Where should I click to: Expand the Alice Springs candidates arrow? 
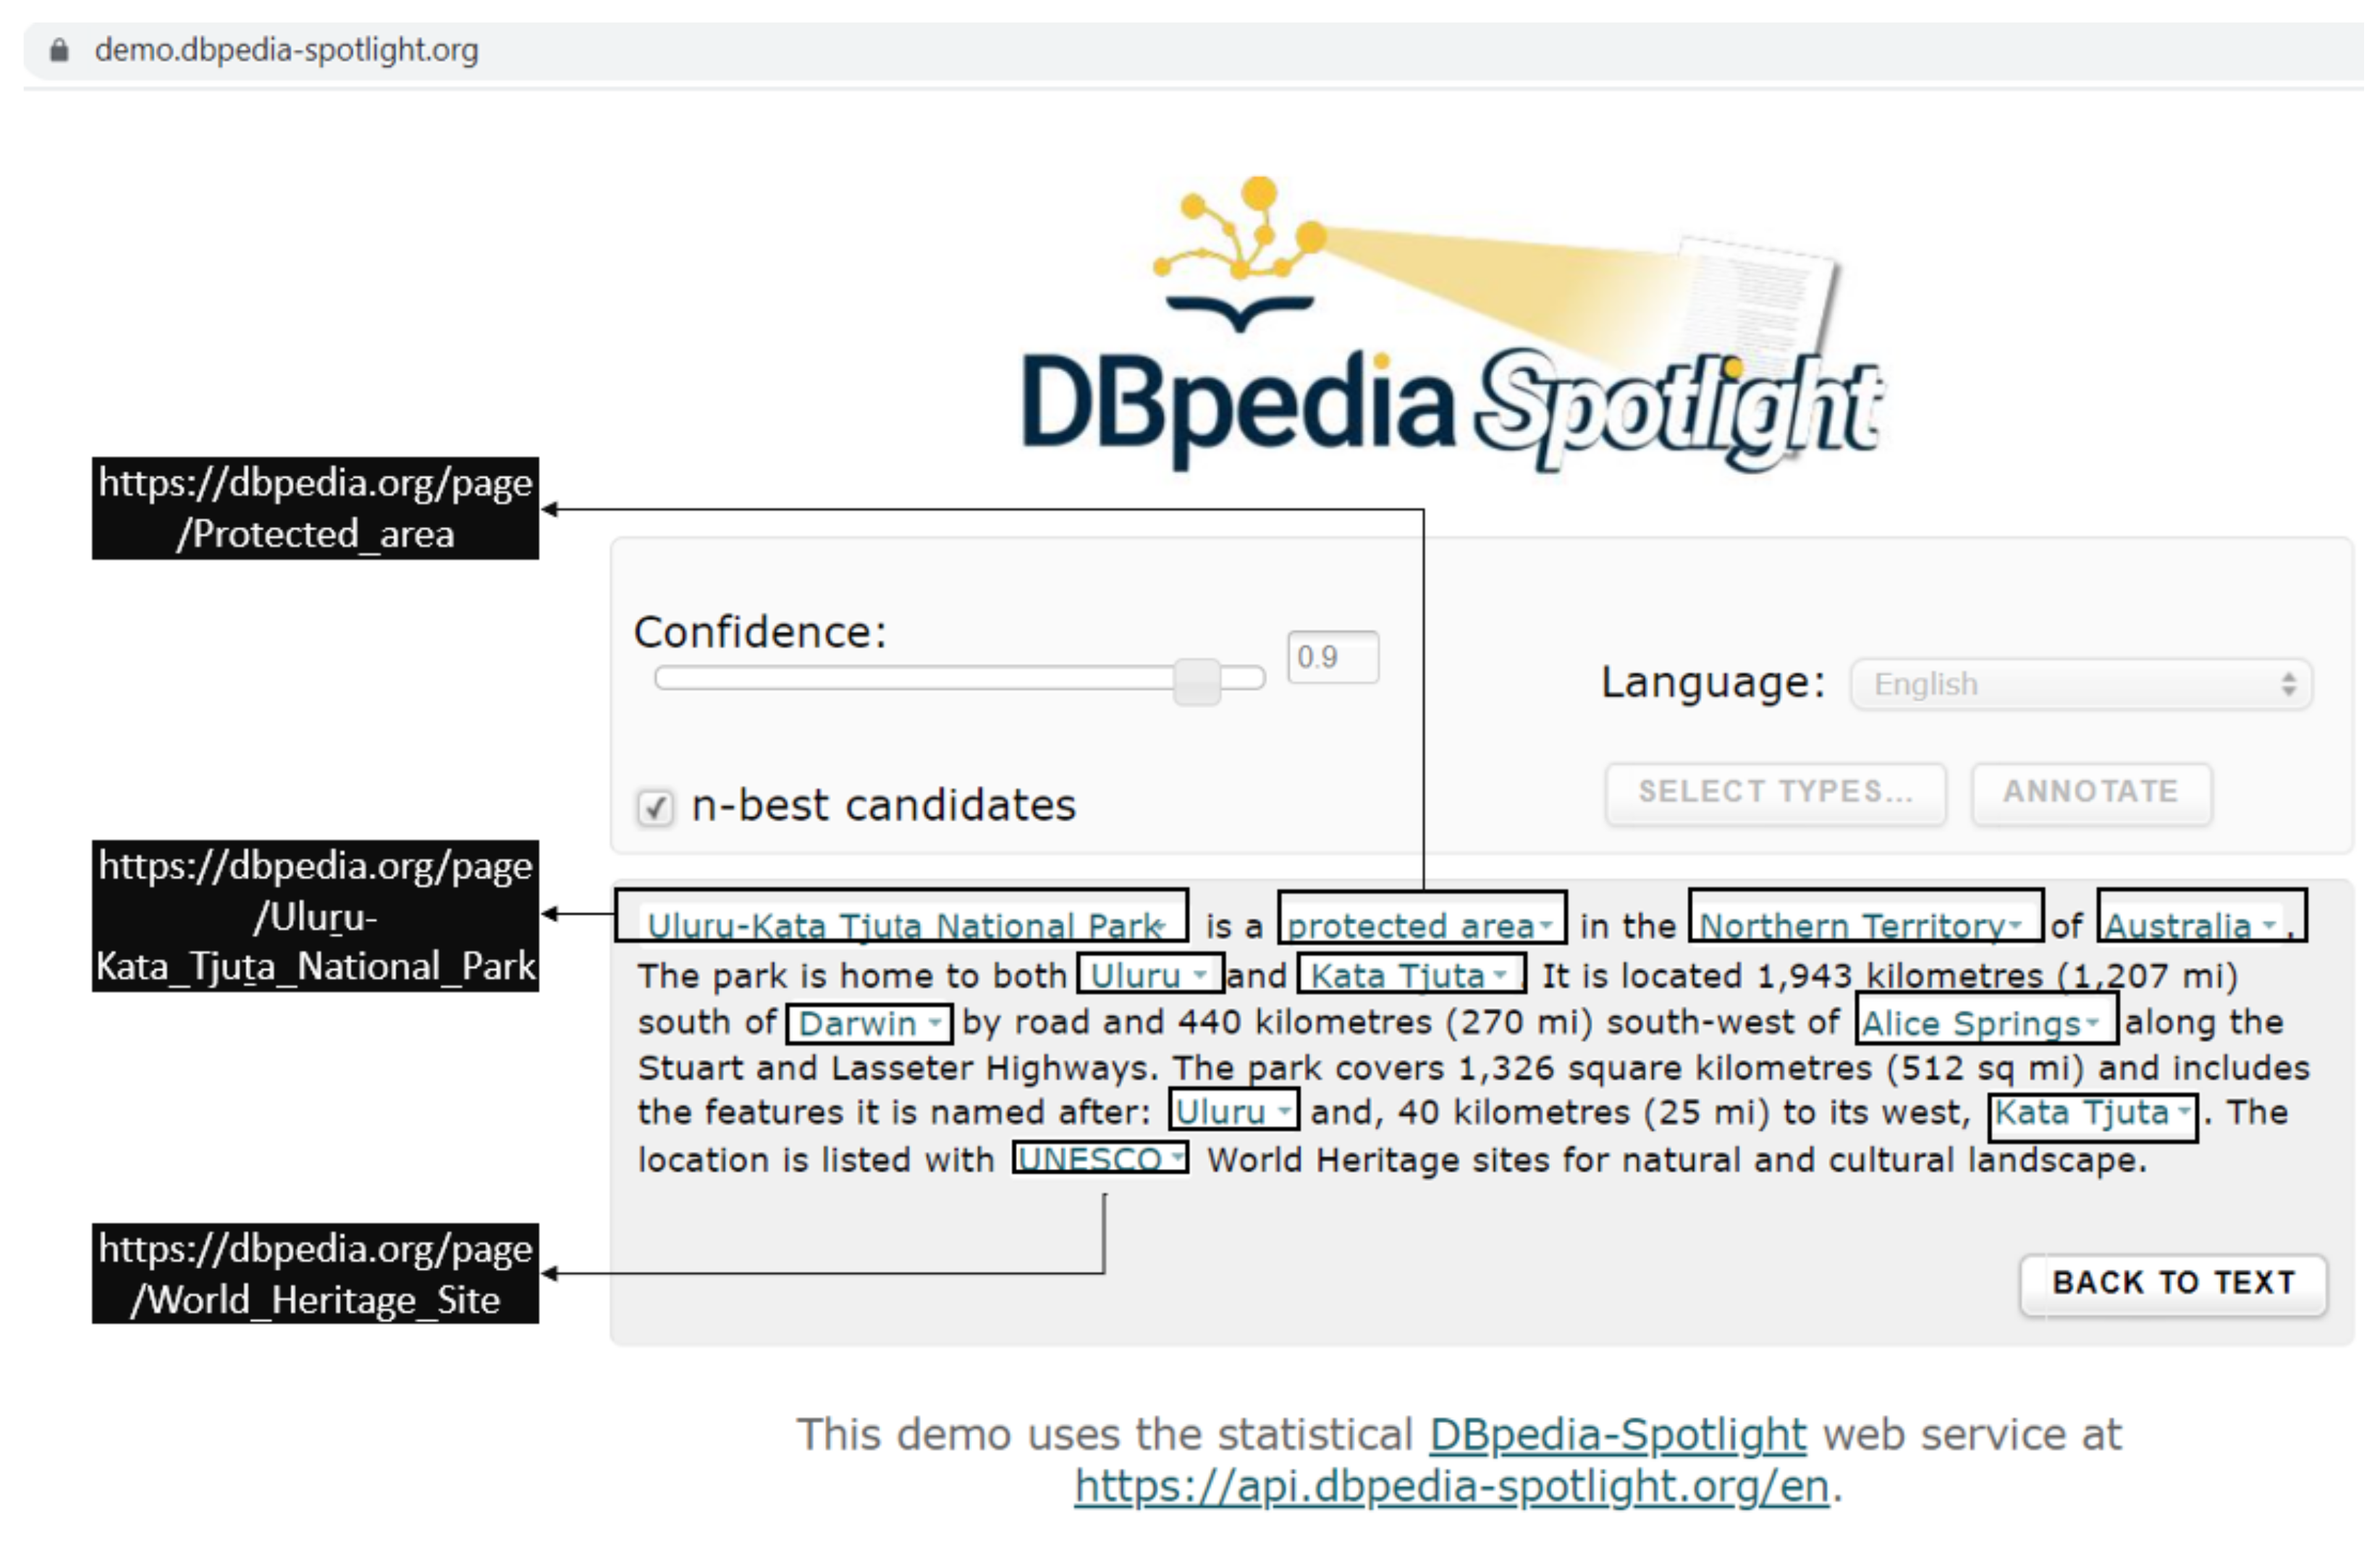click(x=2091, y=1022)
